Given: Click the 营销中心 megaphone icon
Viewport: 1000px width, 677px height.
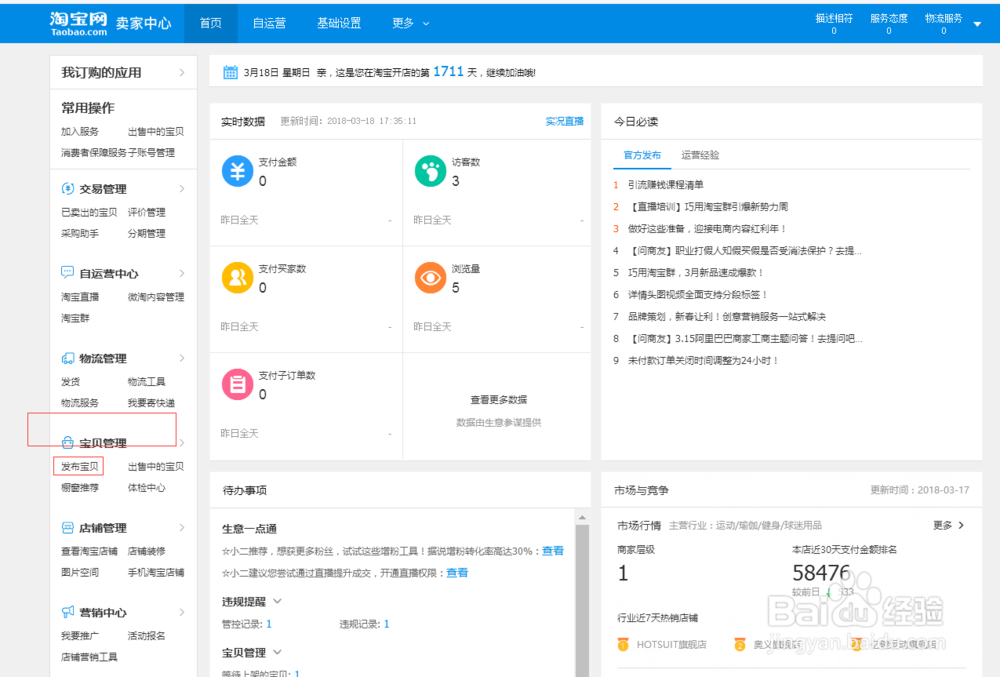Looking at the screenshot, I should [x=68, y=612].
